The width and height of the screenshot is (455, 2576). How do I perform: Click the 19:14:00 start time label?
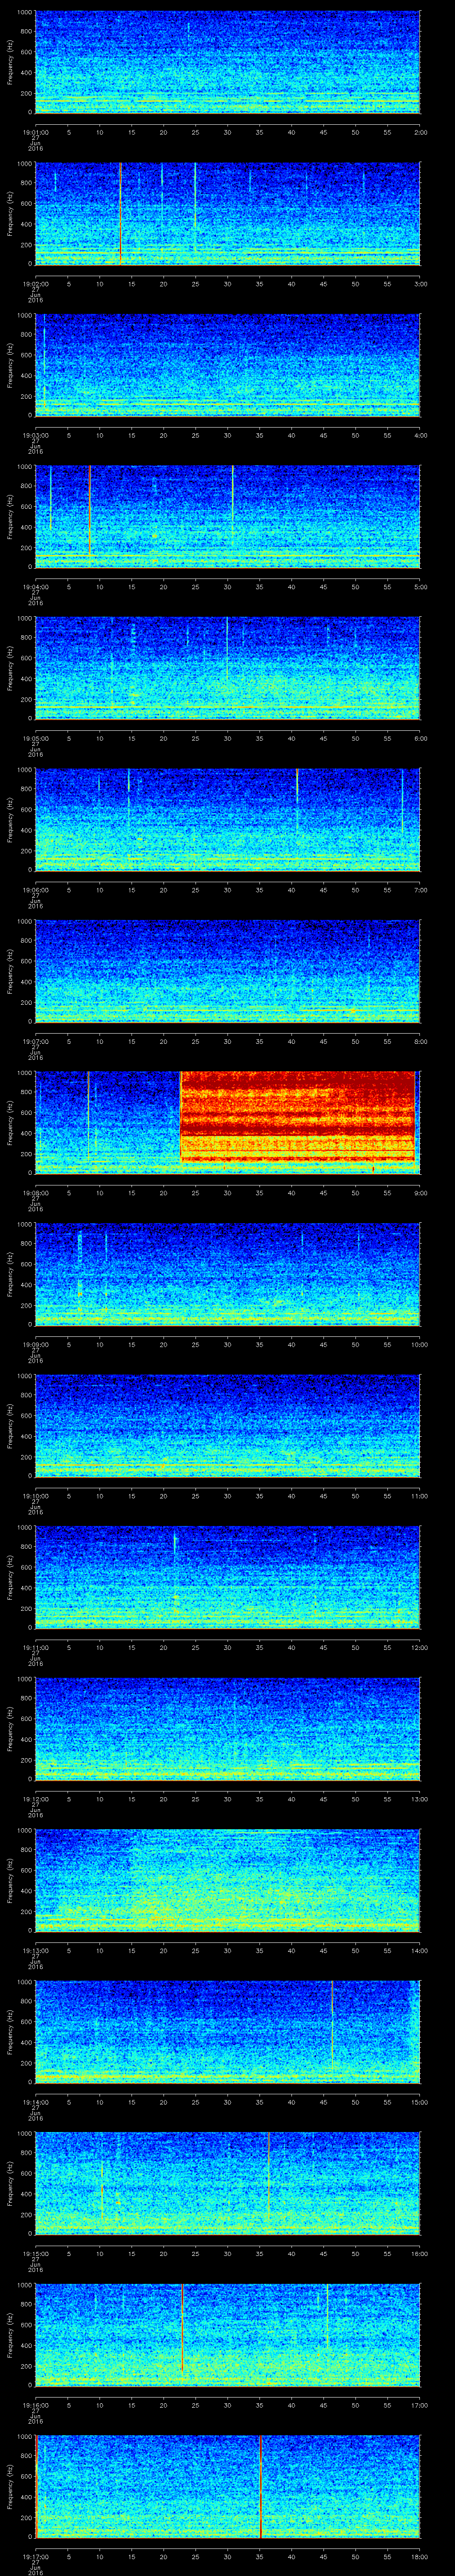[x=35, y=2102]
